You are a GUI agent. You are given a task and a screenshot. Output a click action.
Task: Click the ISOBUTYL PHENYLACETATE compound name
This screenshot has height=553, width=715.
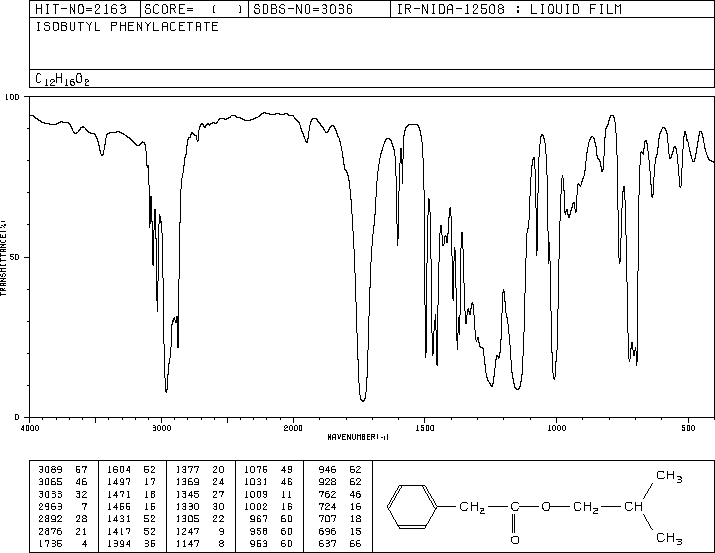(127, 27)
